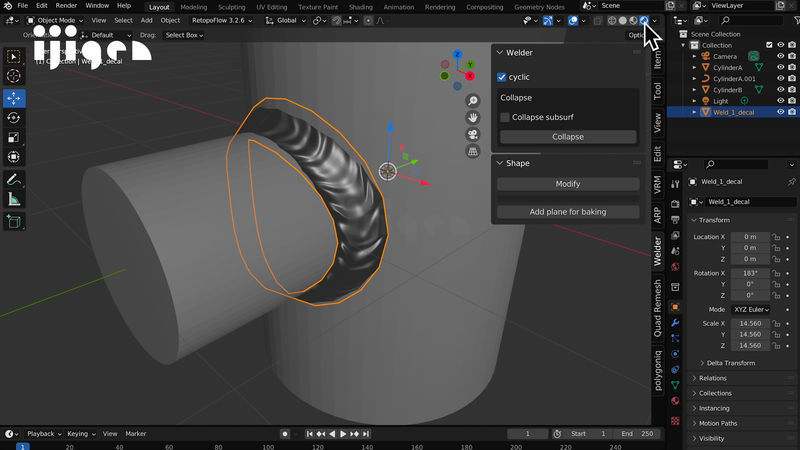Click the Rotation X value field
The width and height of the screenshot is (800, 450).
pyautogui.click(x=750, y=273)
